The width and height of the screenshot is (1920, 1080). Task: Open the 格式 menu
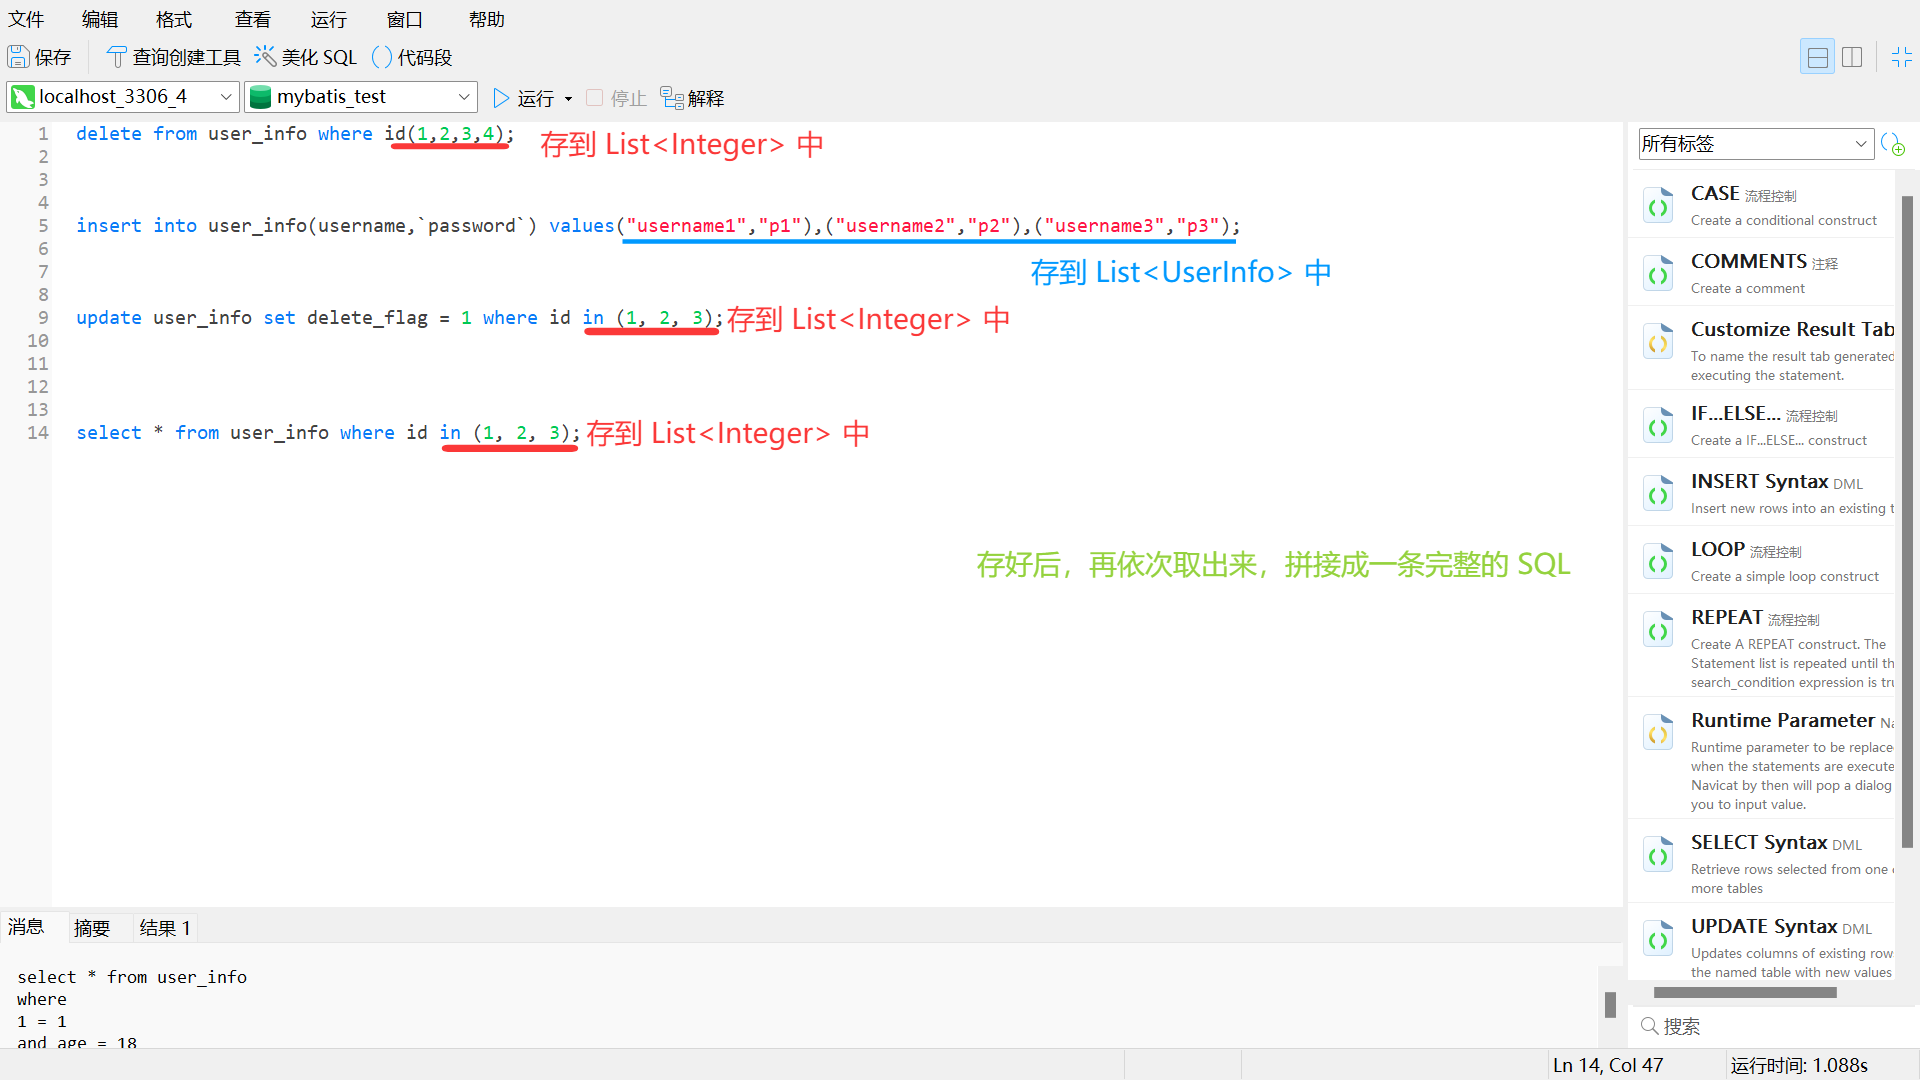tap(174, 19)
